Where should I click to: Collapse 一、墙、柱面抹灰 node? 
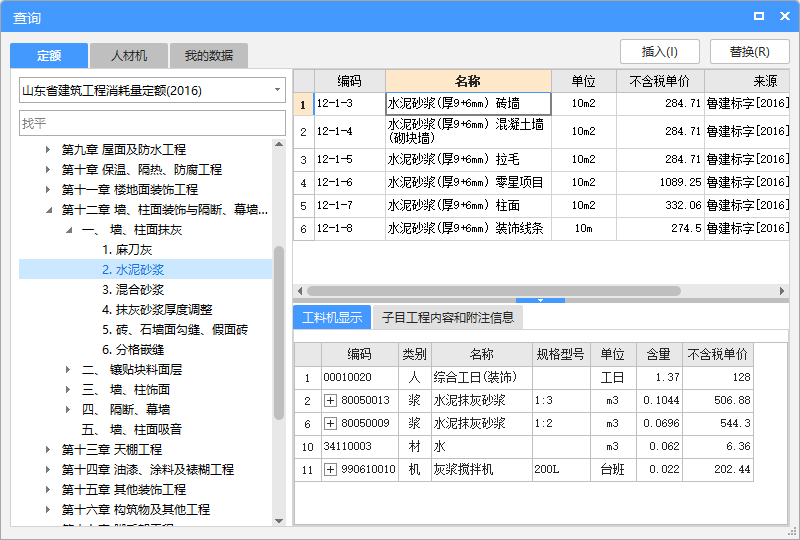coord(69,230)
